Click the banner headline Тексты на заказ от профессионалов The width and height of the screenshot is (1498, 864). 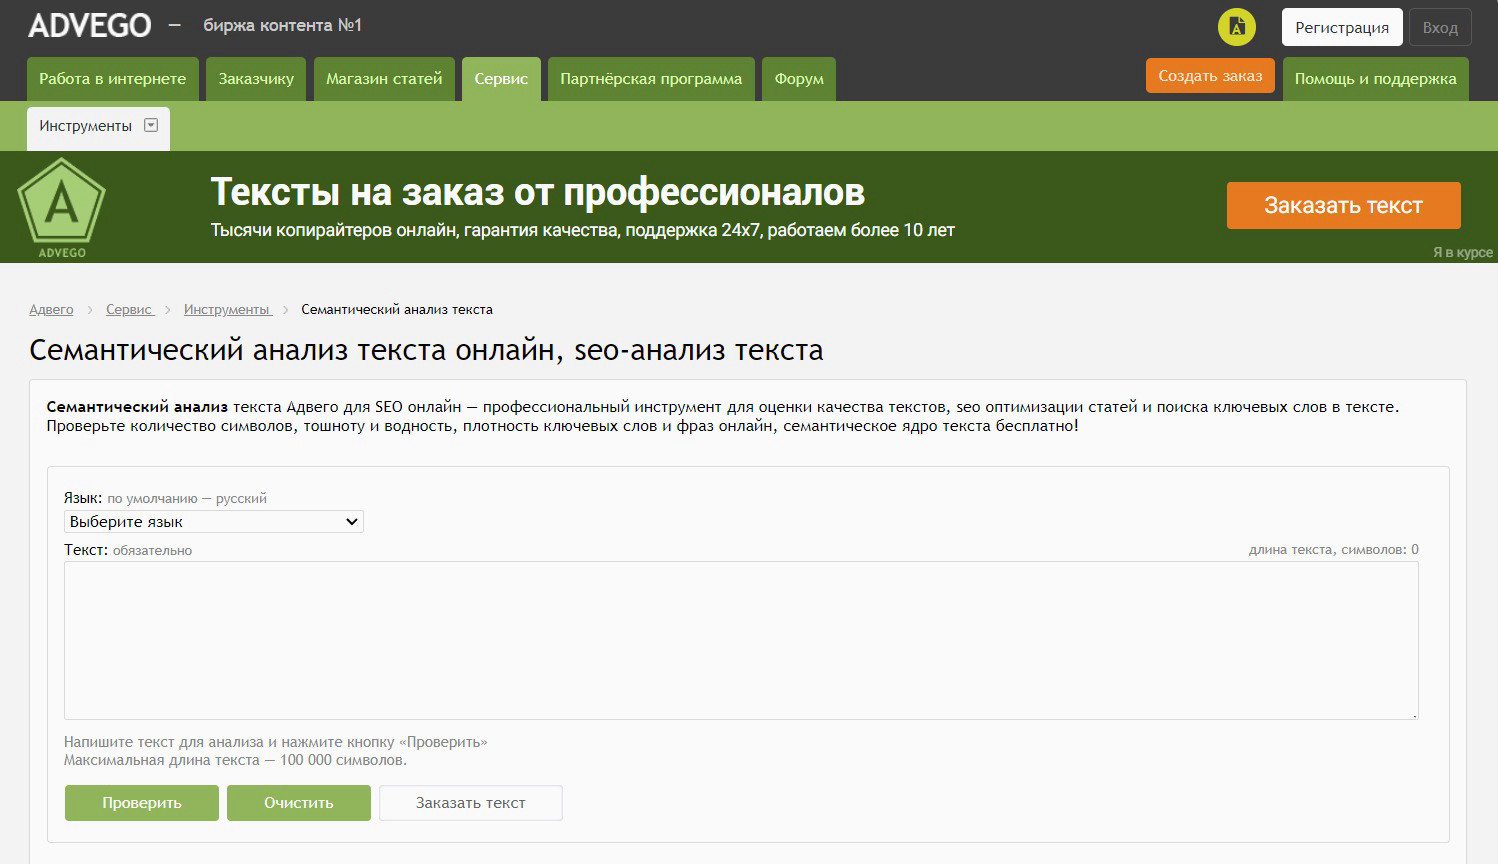(538, 191)
